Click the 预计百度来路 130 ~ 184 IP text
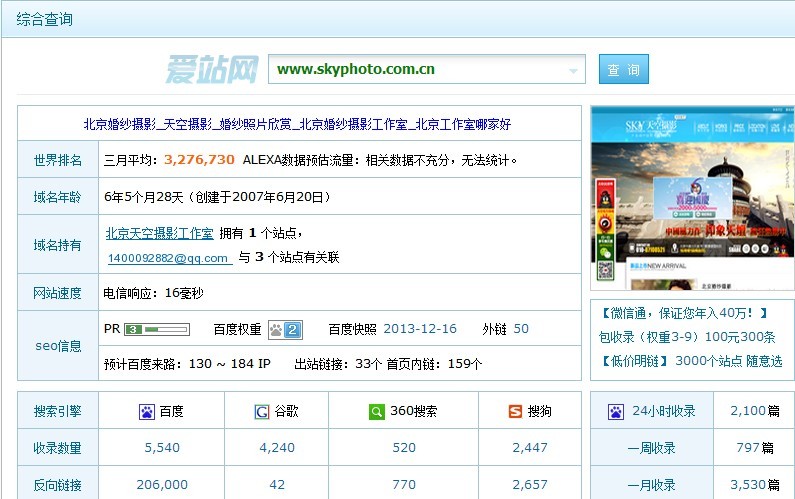 click(x=187, y=364)
